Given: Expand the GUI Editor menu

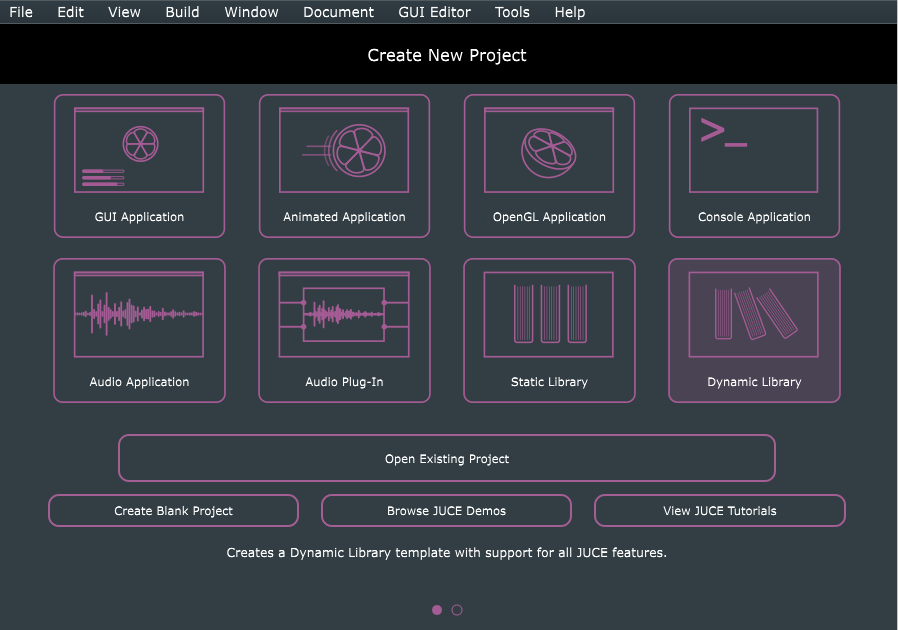Looking at the screenshot, I should (x=434, y=12).
